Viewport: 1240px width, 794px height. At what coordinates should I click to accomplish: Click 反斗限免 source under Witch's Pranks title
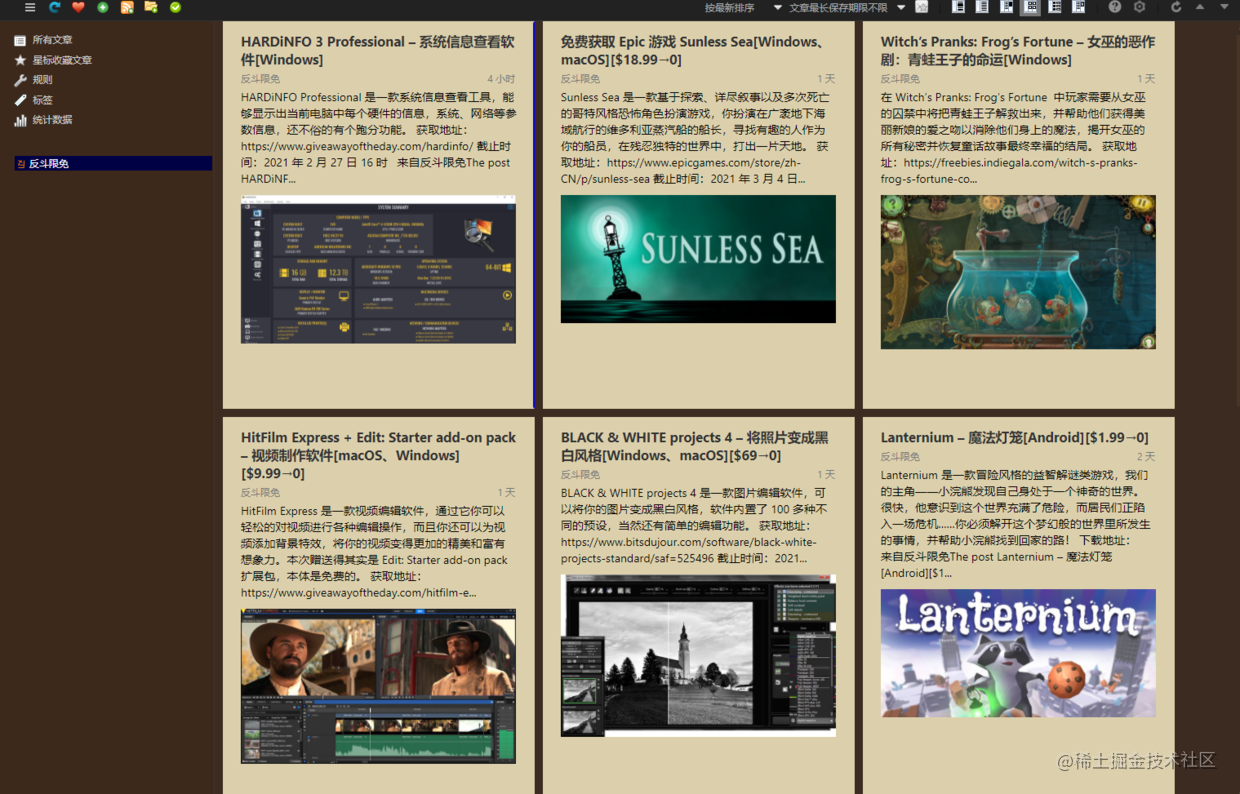900,79
